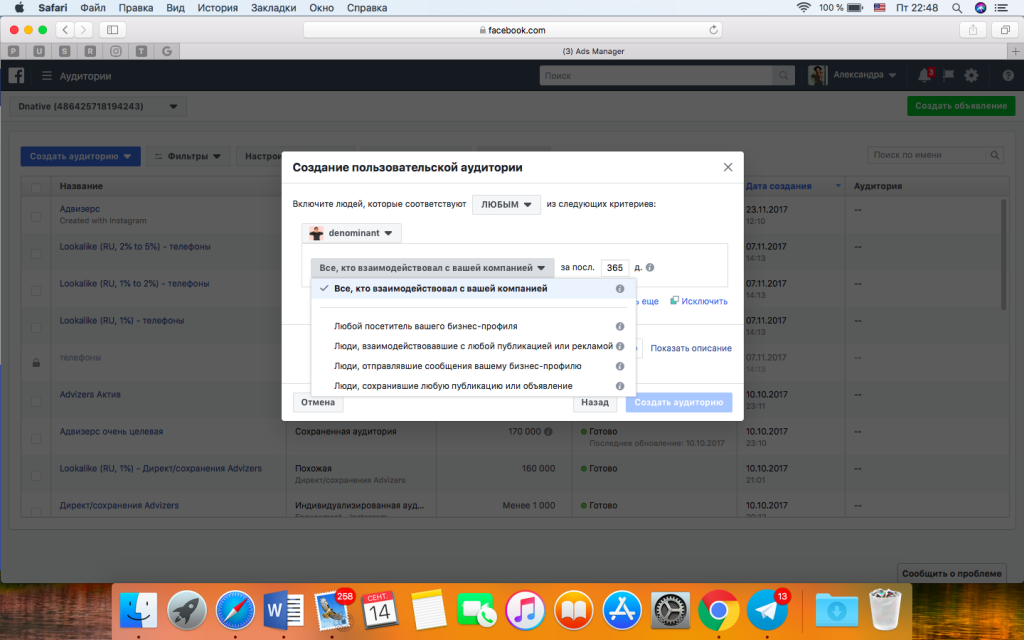Click the help question mark icon
The image size is (1024, 640).
[1007, 76]
